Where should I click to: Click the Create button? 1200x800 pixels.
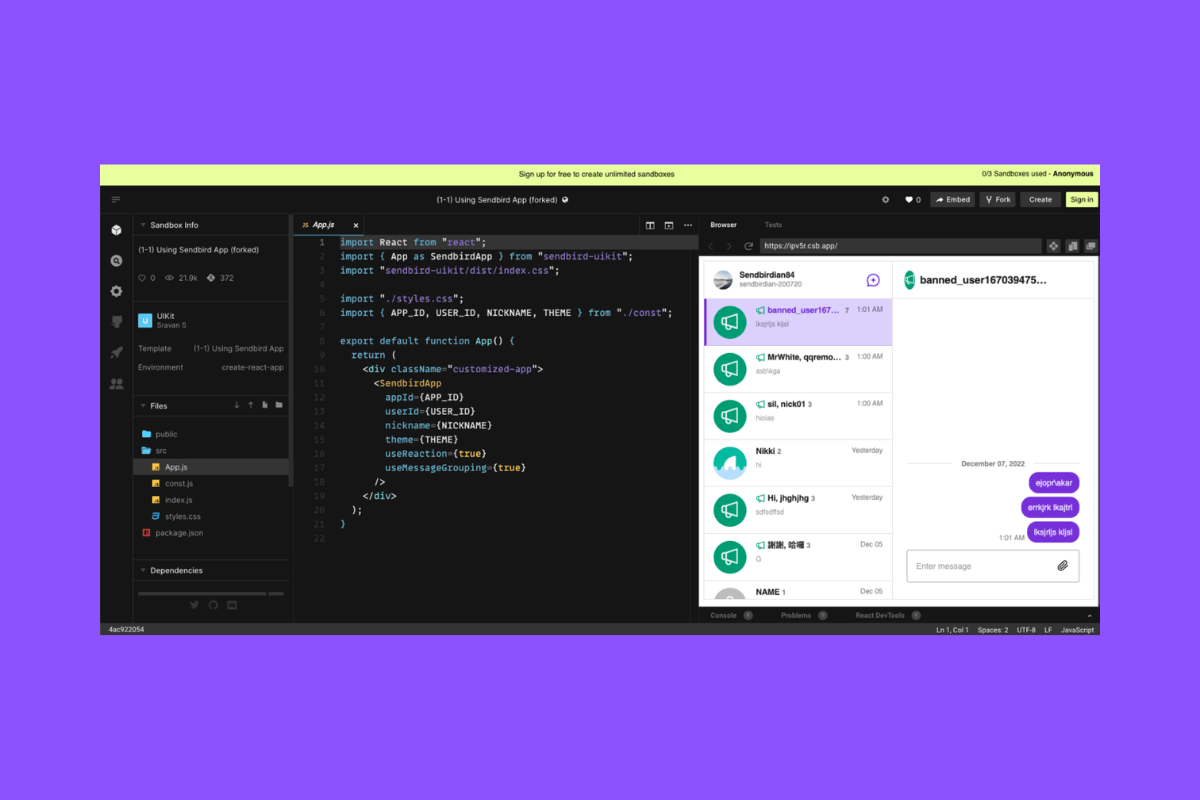(1040, 200)
